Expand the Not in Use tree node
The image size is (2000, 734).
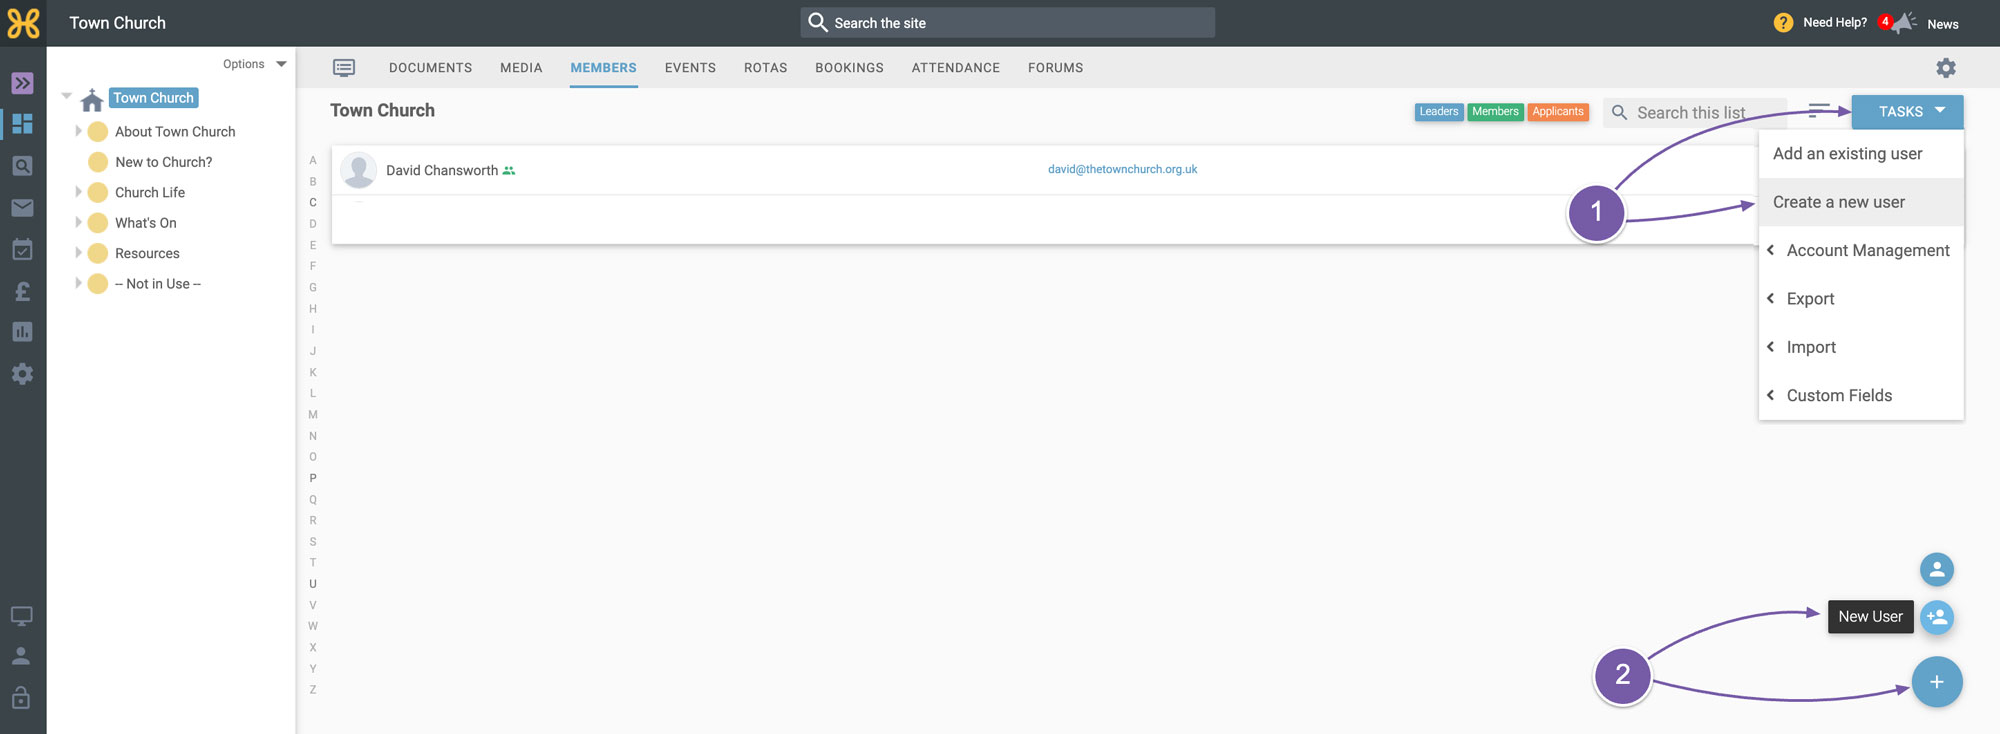pyautogui.click(x=78, y=283)
